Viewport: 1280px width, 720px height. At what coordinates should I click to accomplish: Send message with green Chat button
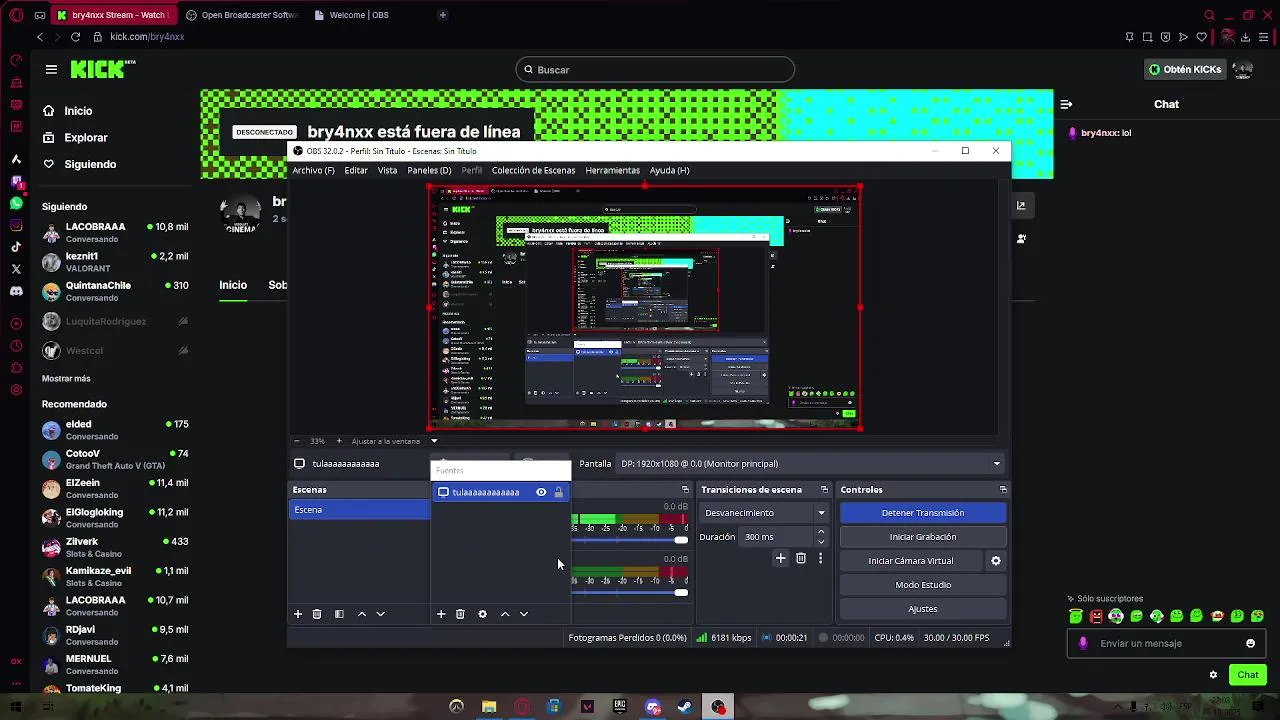pos(1247,675)
